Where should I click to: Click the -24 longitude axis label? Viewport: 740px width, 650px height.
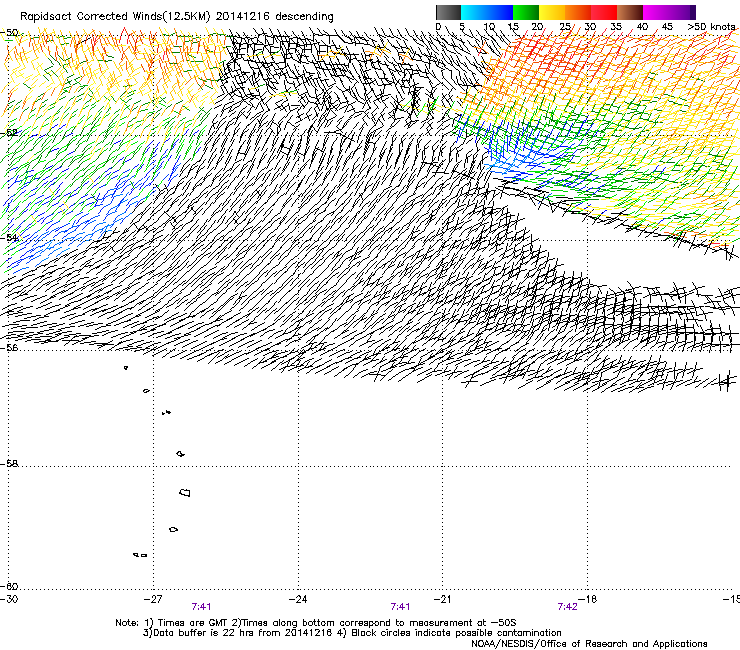[298, 599]
